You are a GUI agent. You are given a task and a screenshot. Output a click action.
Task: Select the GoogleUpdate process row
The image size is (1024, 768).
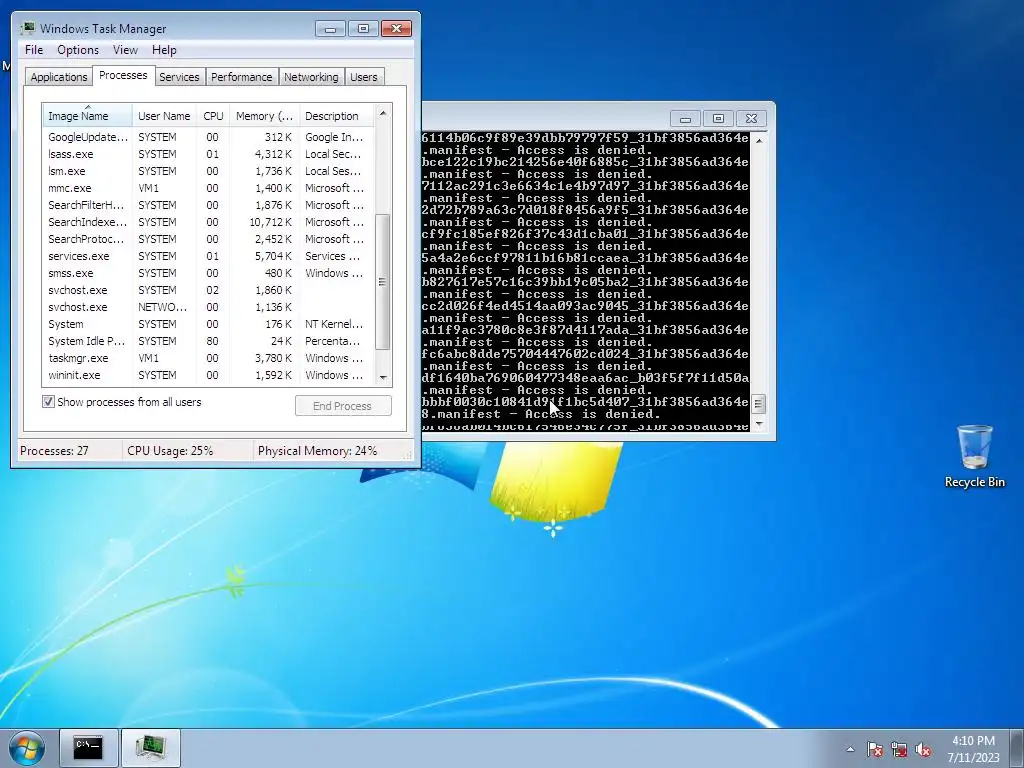tap(209, 137)
